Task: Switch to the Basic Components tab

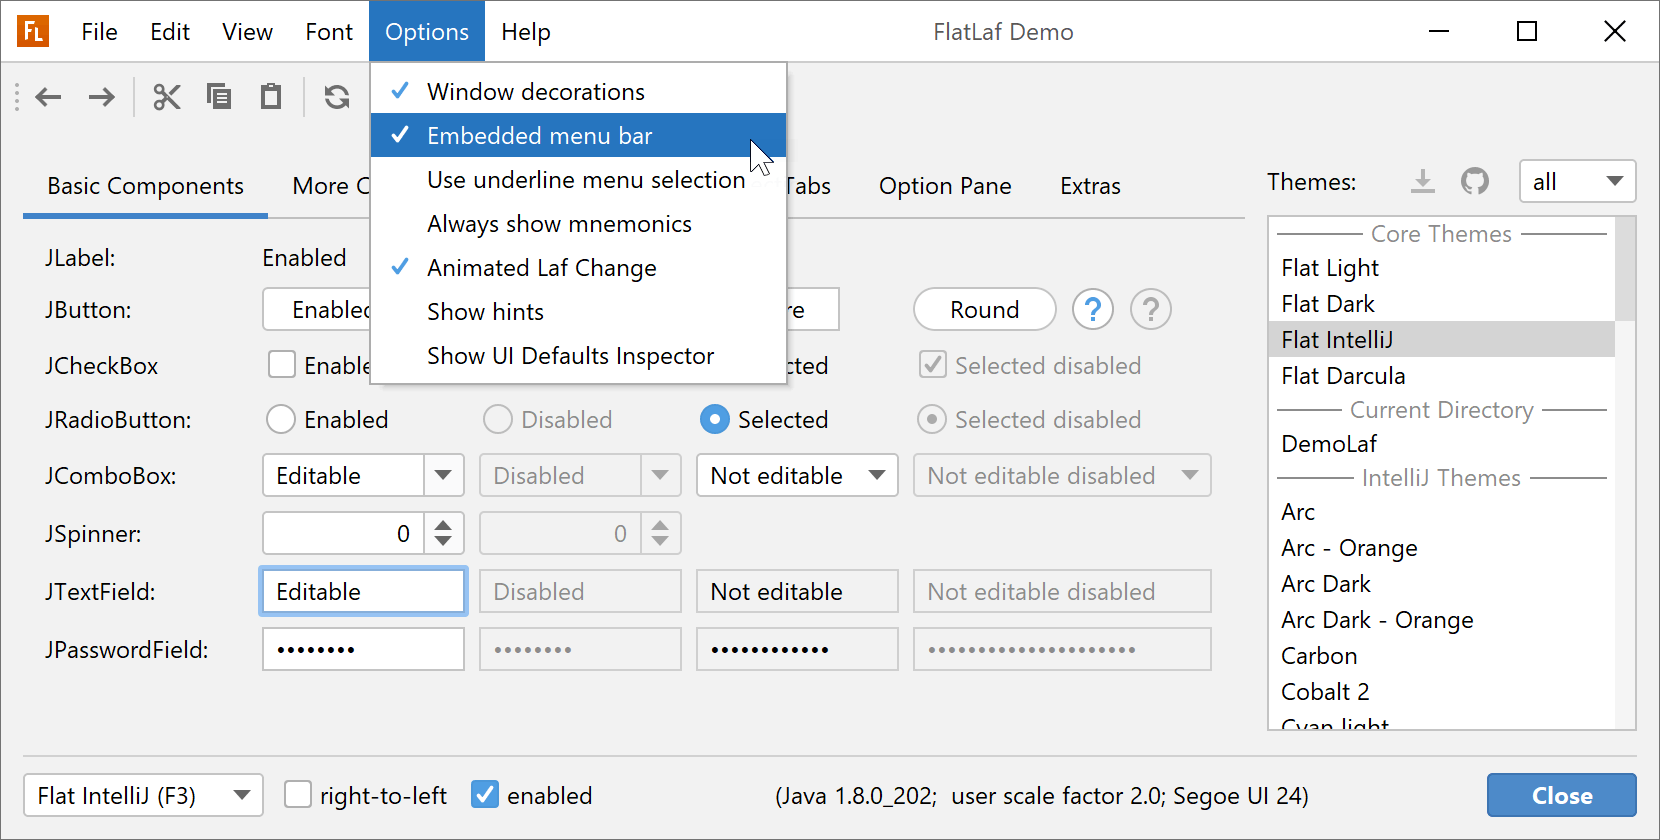Action: click(x=145, y=186)
